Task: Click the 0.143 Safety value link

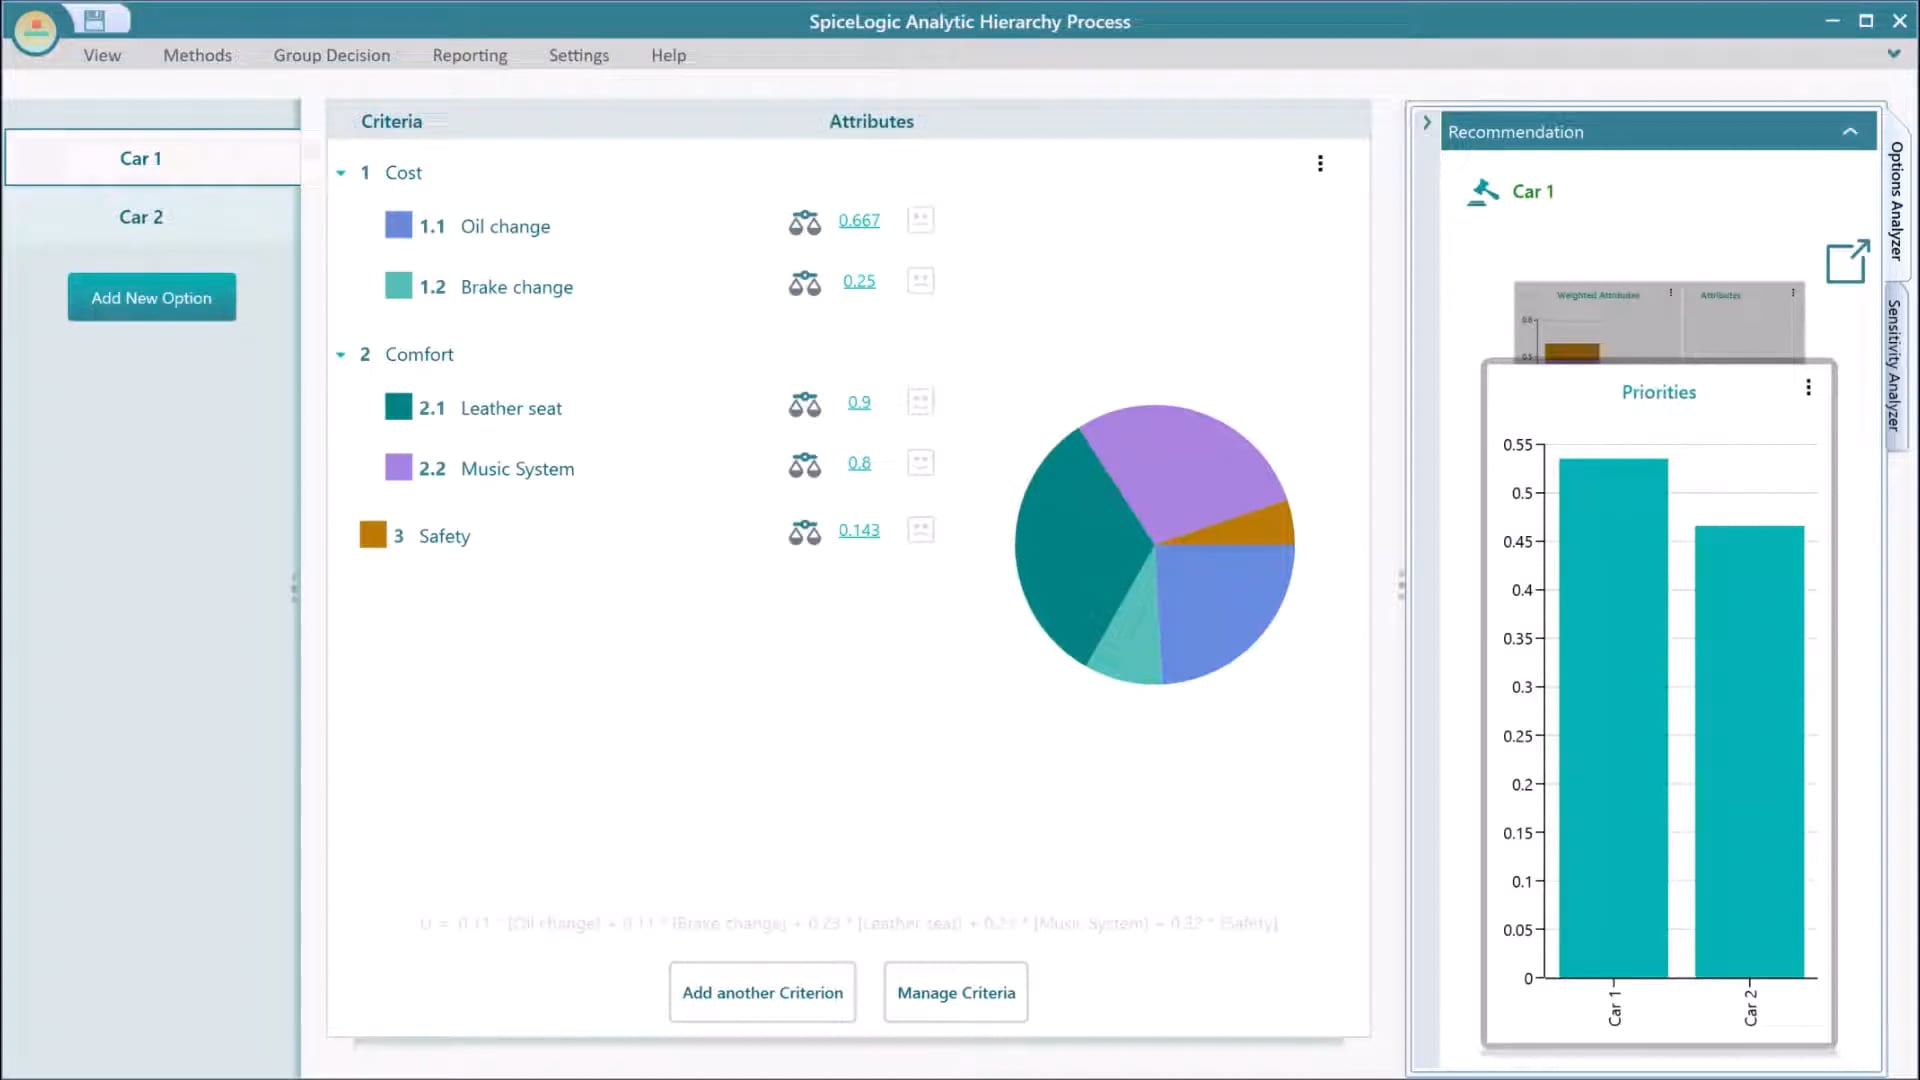Action: 859,530
